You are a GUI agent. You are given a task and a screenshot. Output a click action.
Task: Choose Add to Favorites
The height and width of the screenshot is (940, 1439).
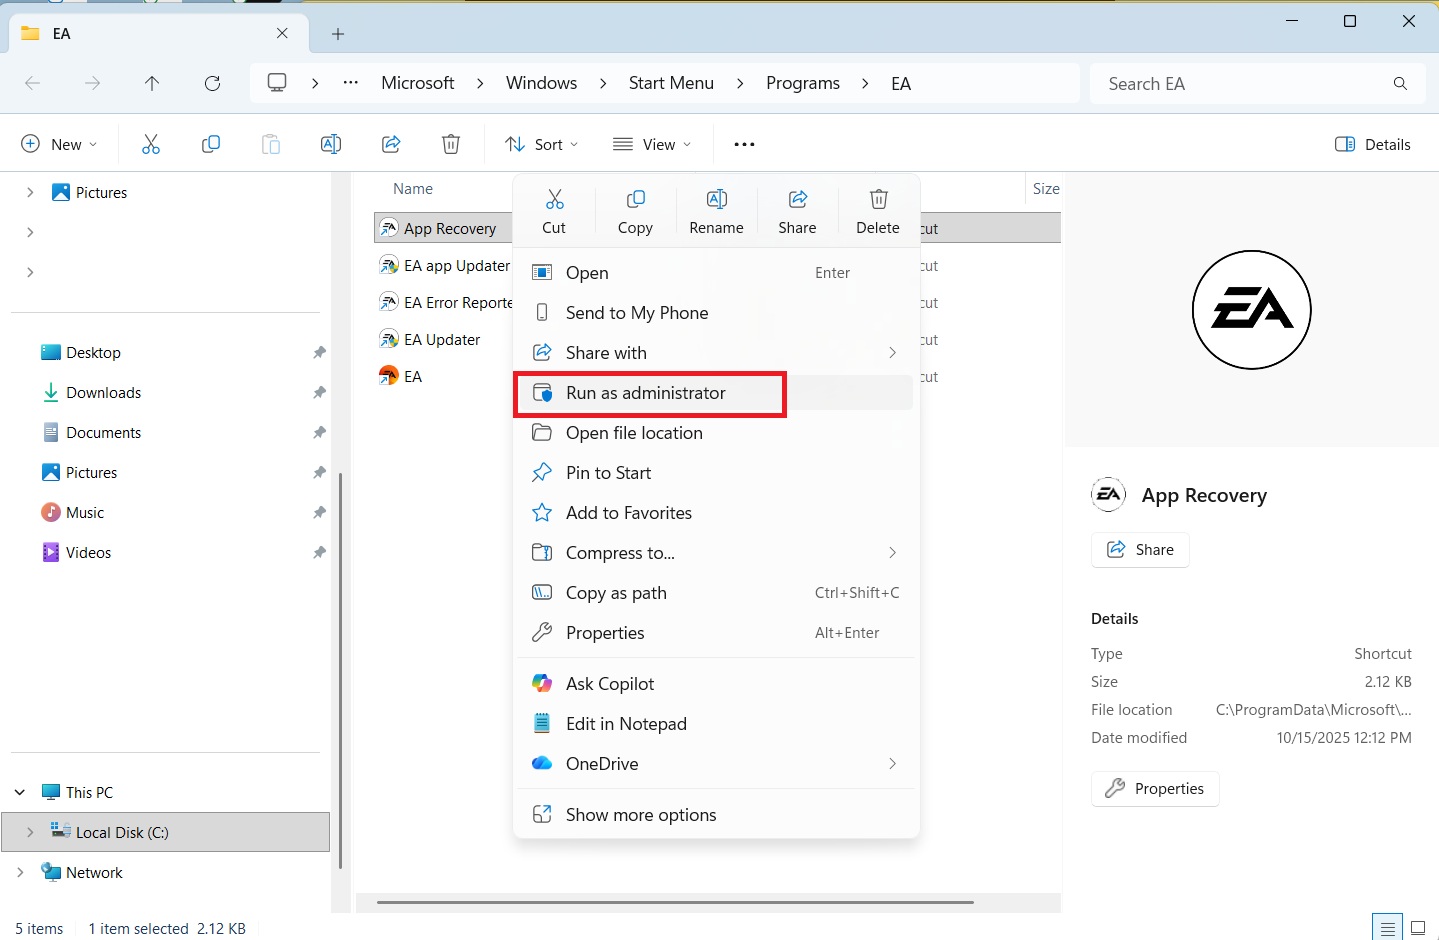(x=716, y=513)
